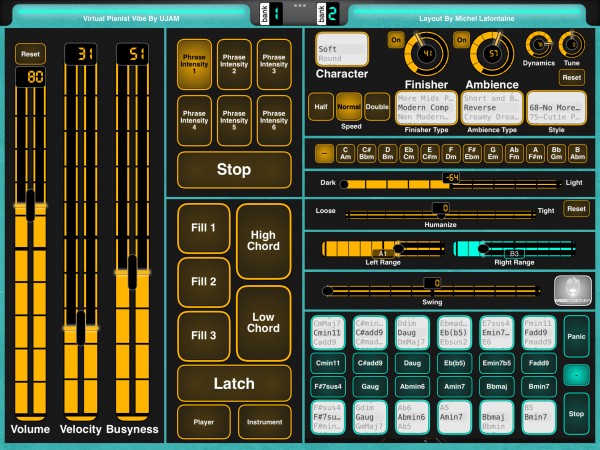Select the F# / Ebm key button
Image resolution: width=600 pixels, height=450 pixels.
(472, 153)
